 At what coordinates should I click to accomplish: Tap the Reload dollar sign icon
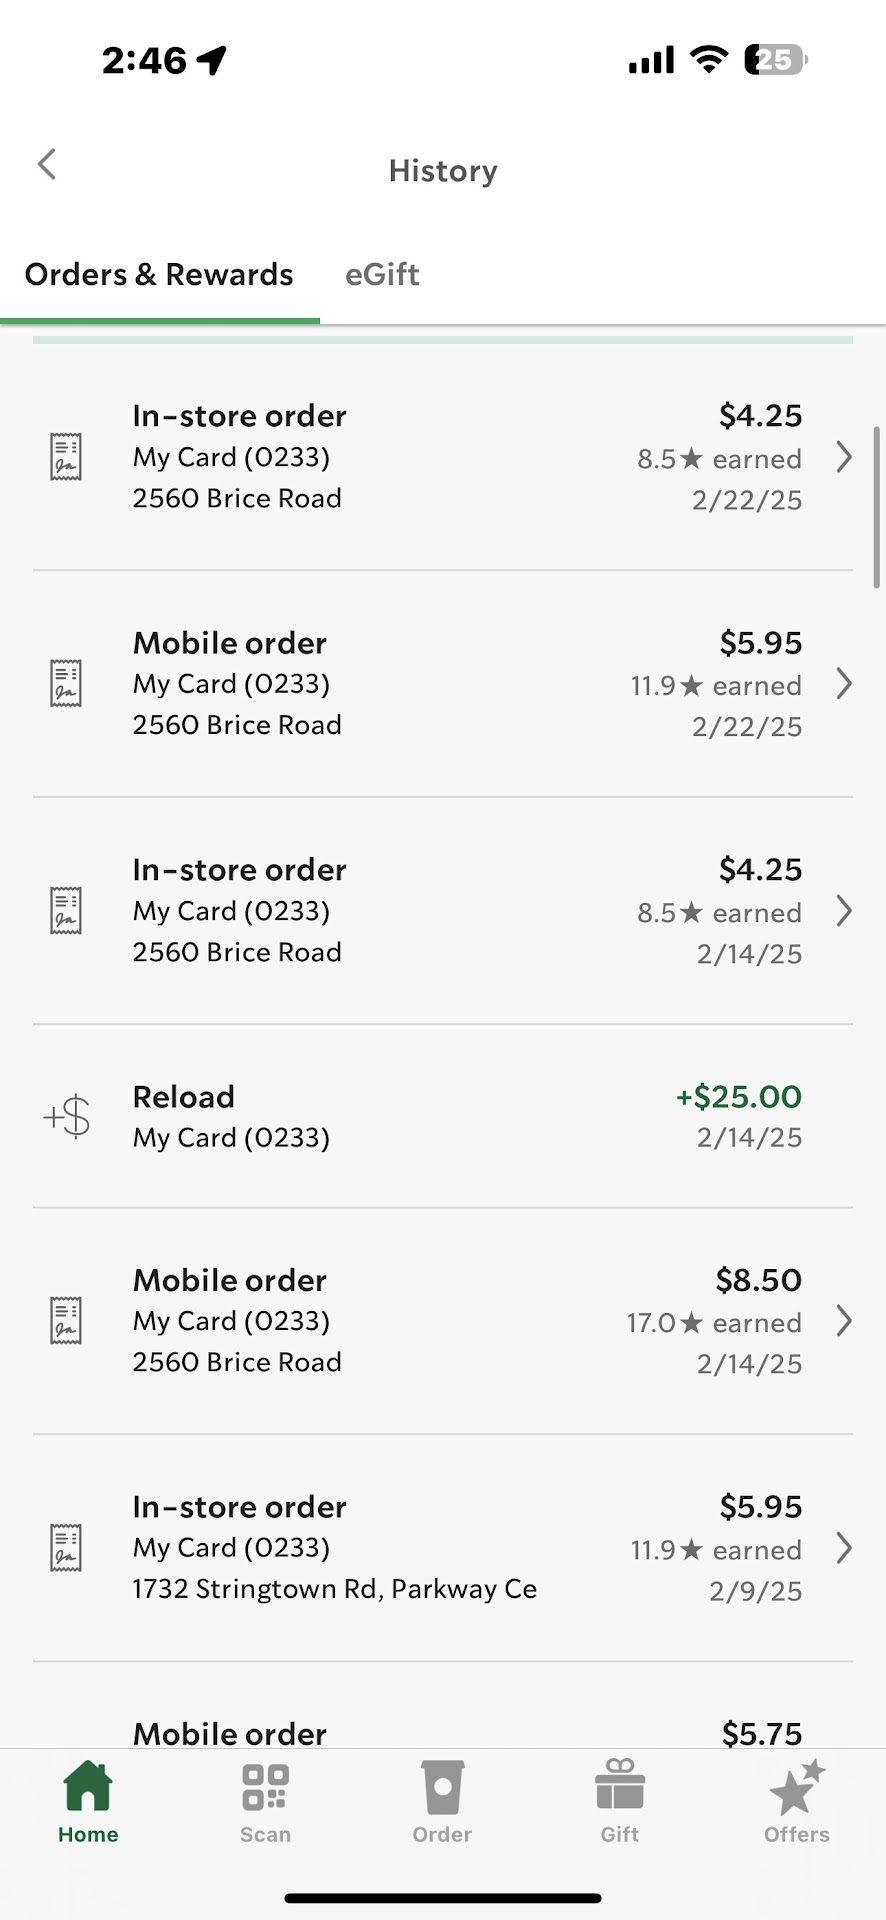pos(67,1117)
